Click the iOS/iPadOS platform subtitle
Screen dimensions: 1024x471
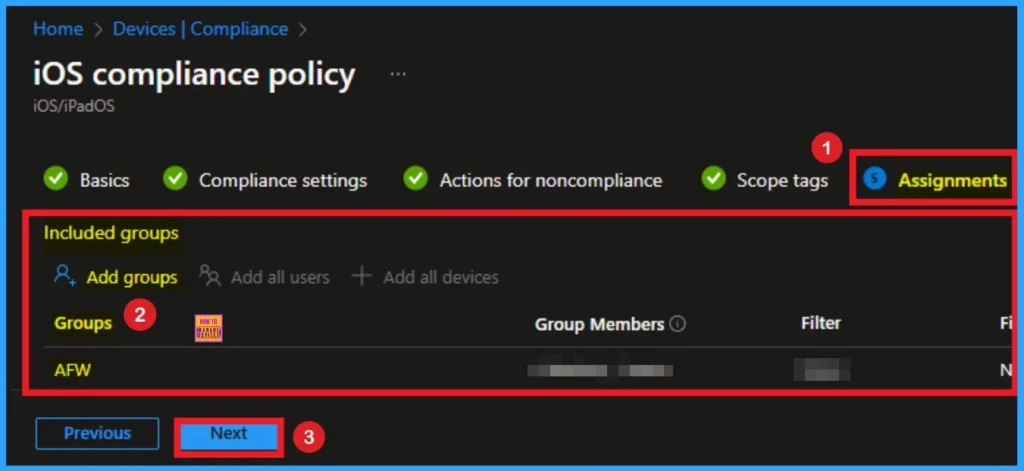coord(74,106)
